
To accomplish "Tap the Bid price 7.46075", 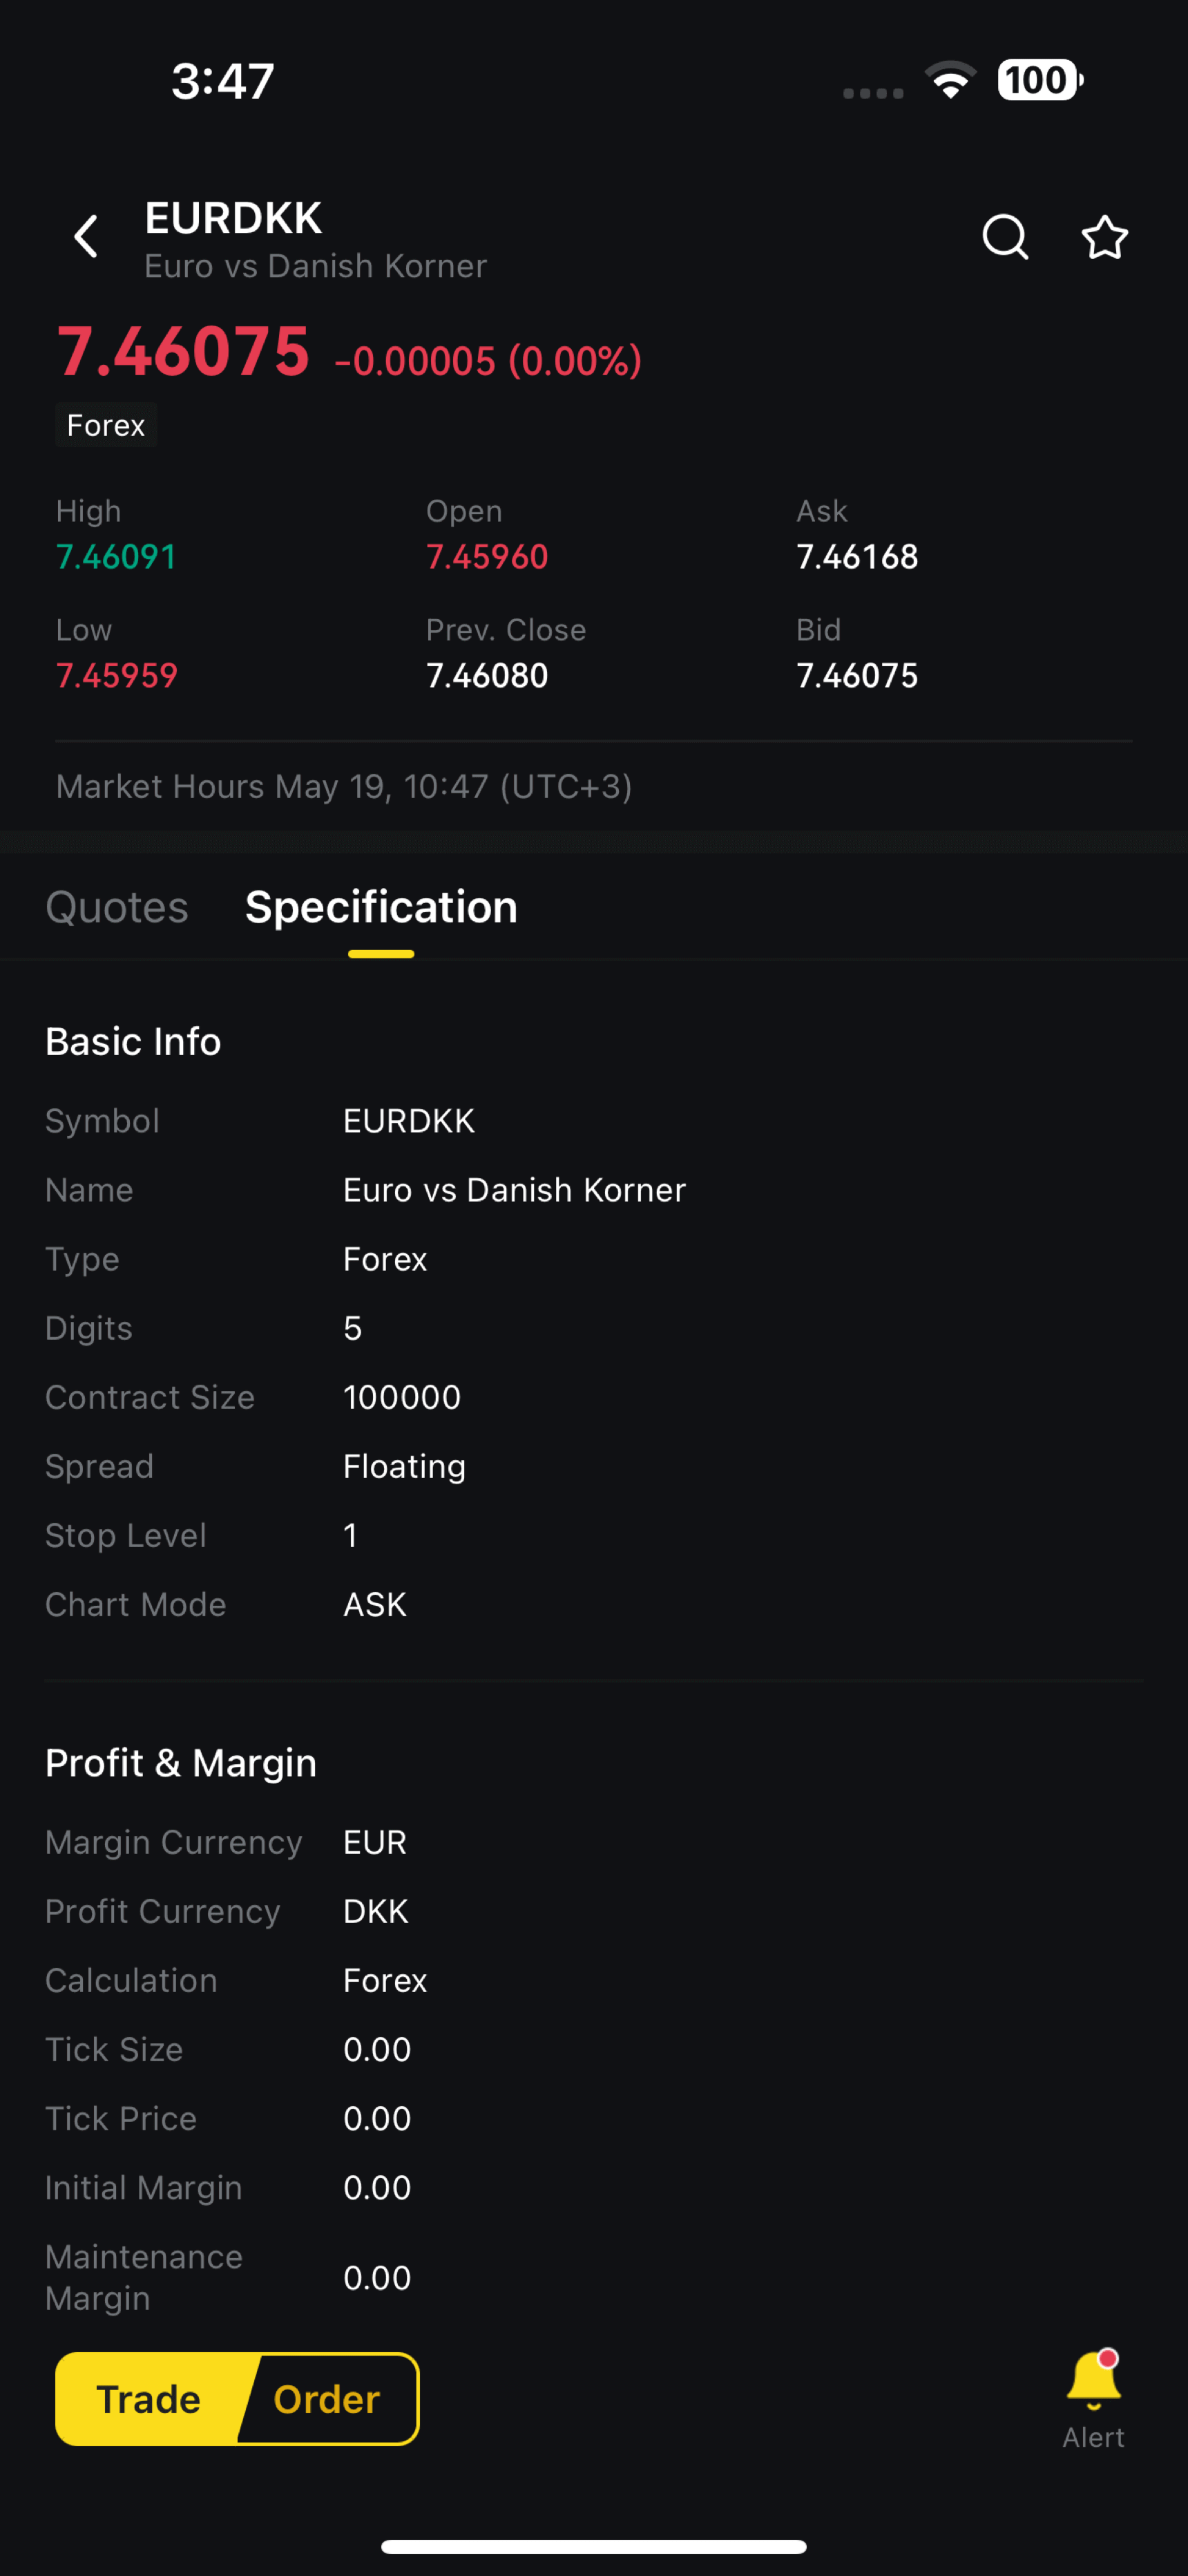I will 857,676.
